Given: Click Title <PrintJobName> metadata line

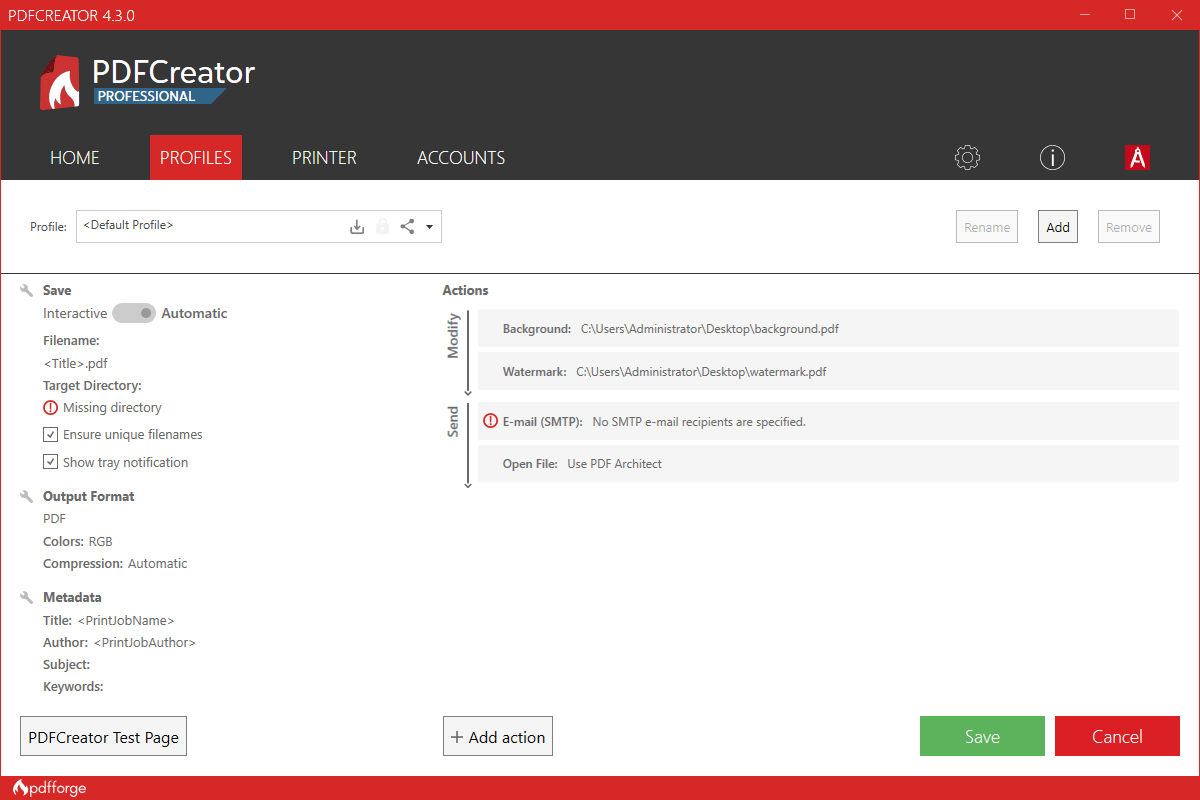Looking at the screenshot, I should tap(109, 620).
